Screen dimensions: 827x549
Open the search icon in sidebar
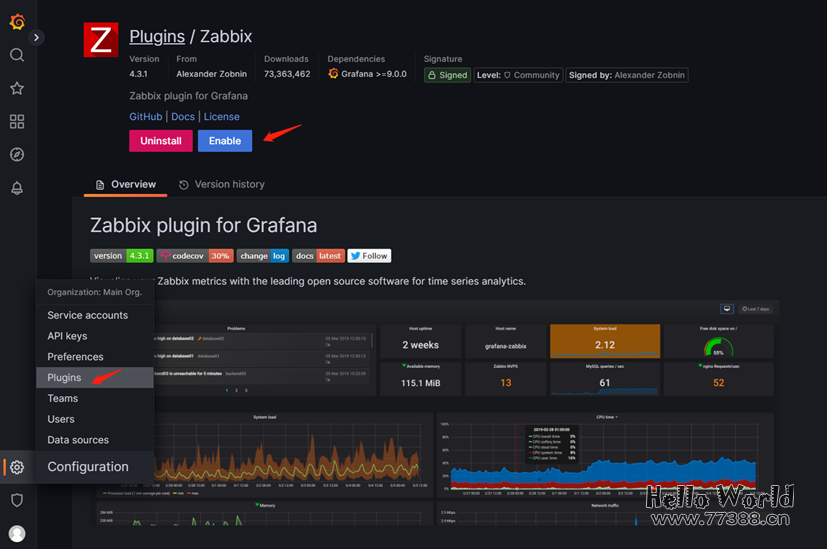17,55
